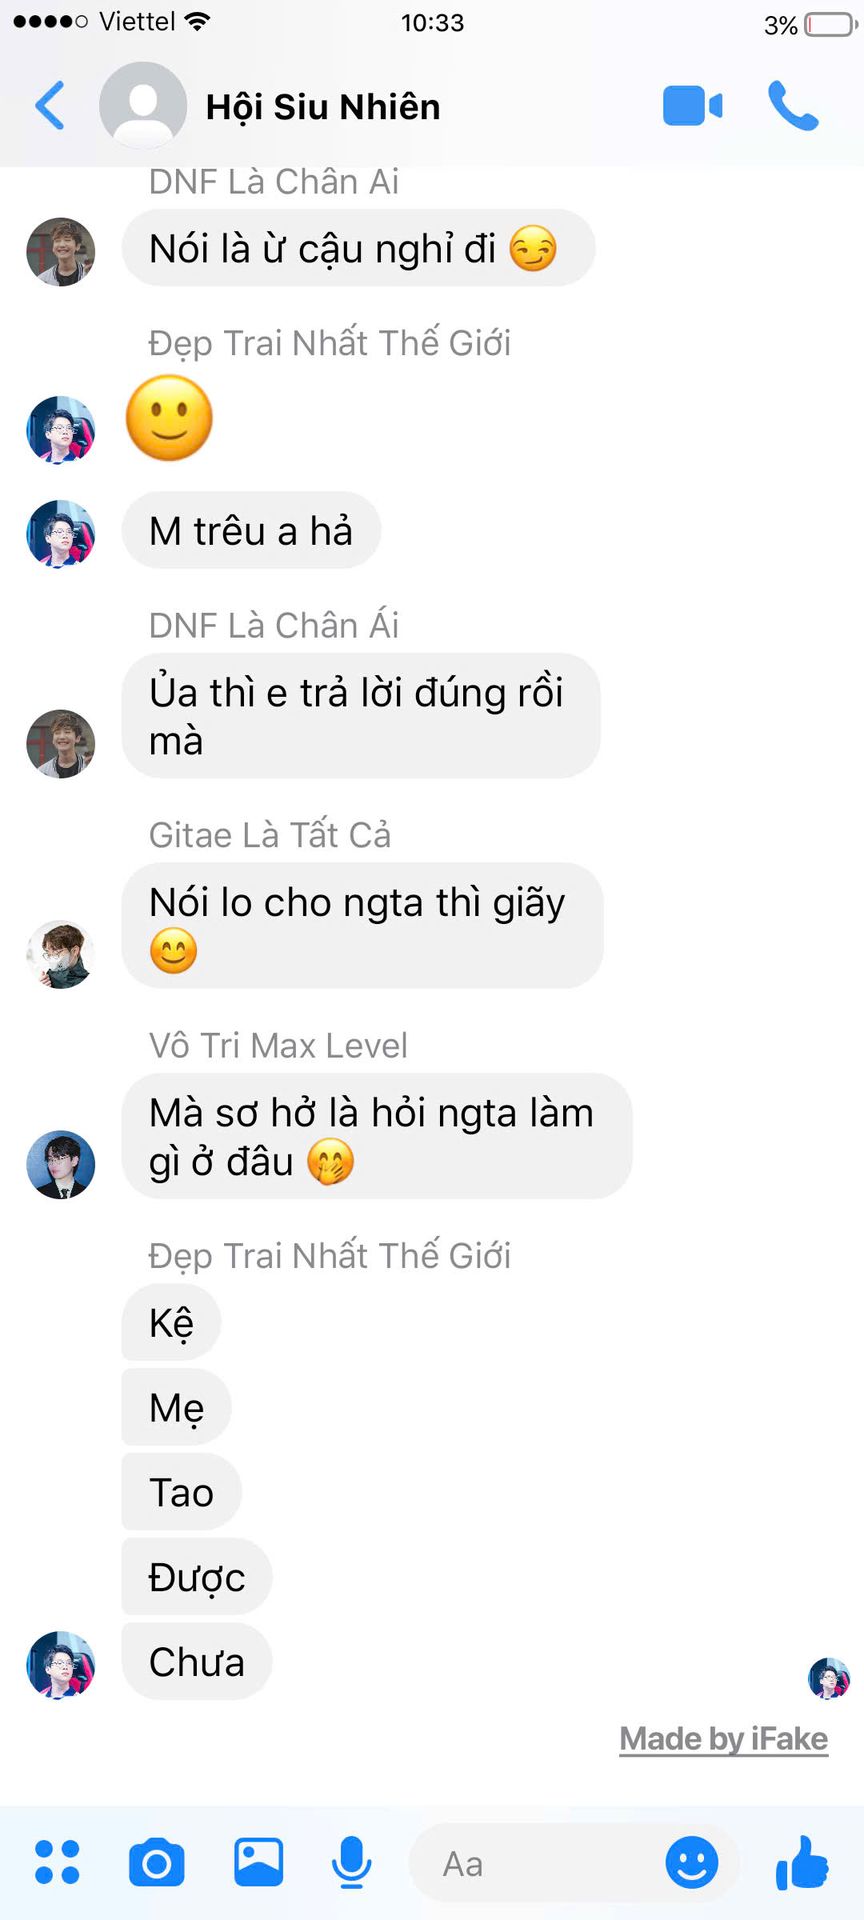Open the camera from the bottom bar
Screen dimensions: 864x1920
click(157, 1862)
